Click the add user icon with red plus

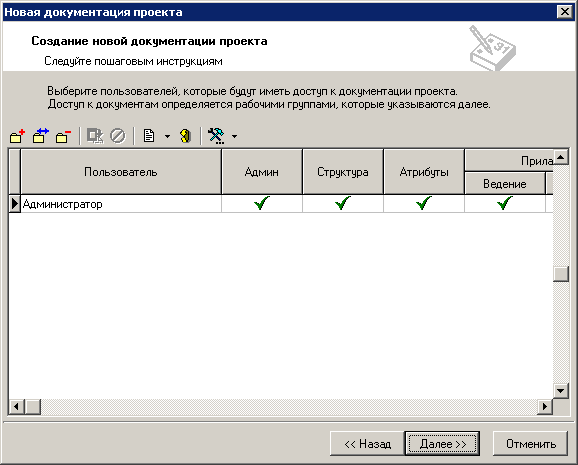point(17,136)
